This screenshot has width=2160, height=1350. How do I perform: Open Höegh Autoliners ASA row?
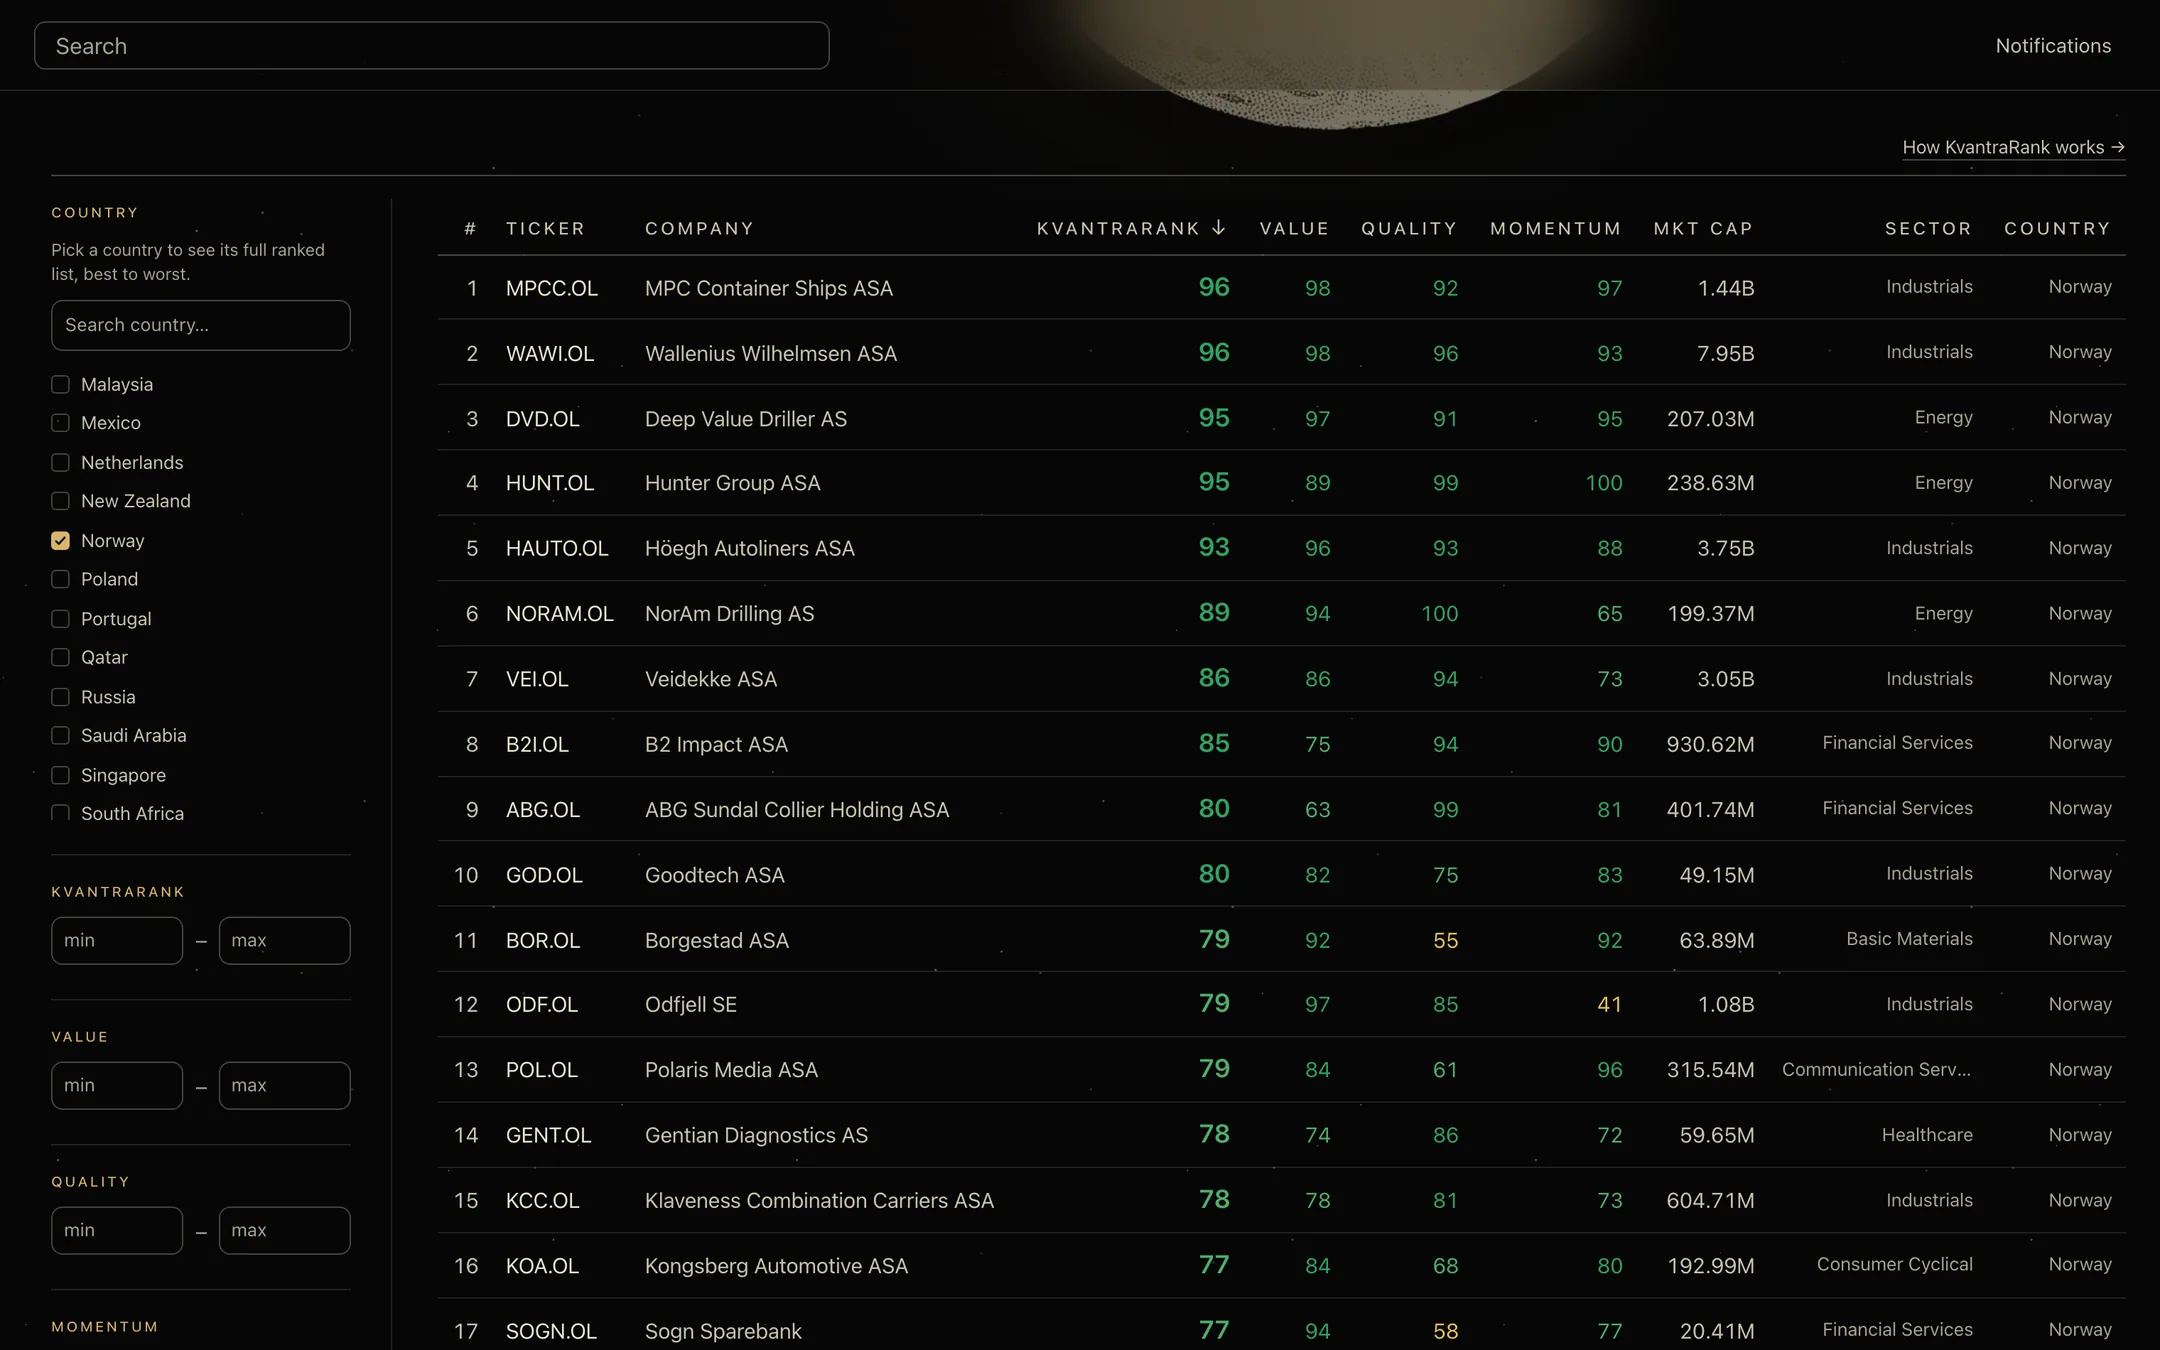click(x=1281, y=548)
